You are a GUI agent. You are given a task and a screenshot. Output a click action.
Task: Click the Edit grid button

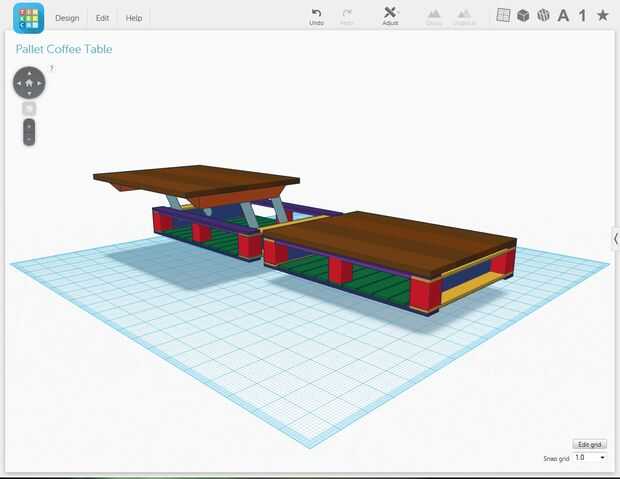pyautogui.click(x=590, y=444)
